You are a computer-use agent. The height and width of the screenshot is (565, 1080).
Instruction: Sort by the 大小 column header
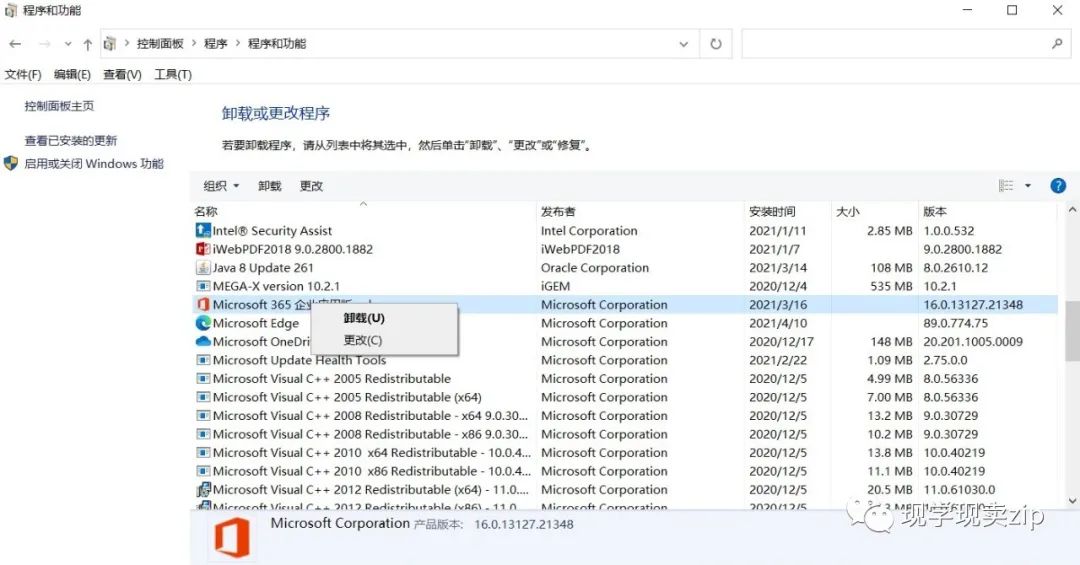click(848, 212)
